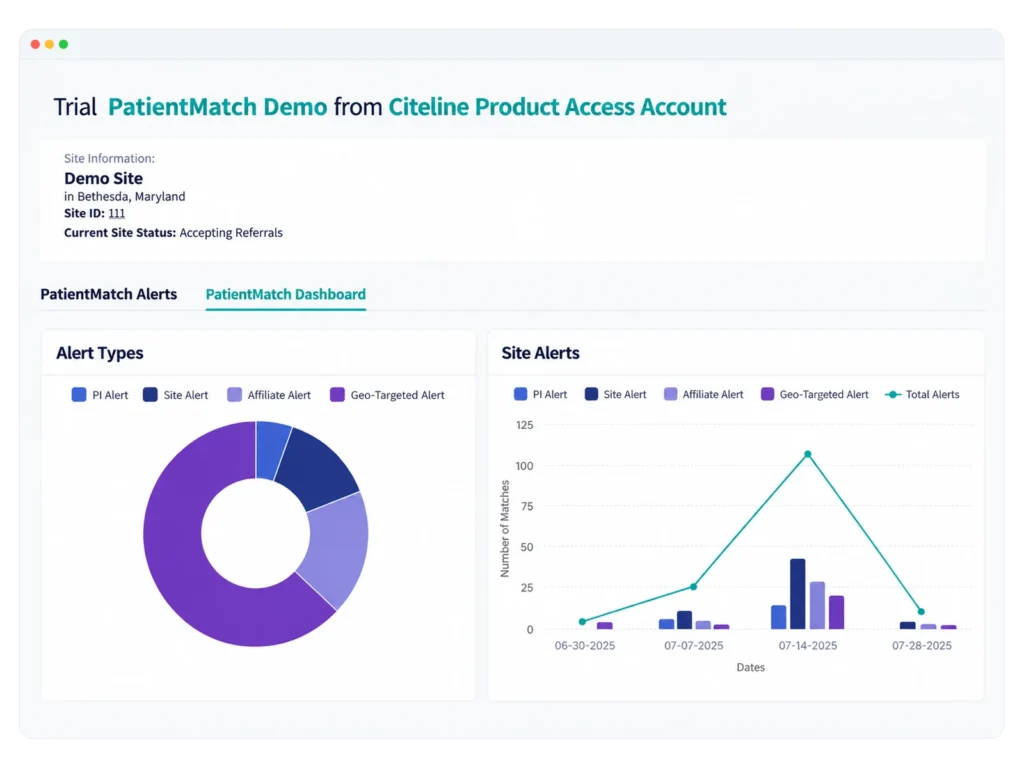
Task: Toggle Site Alert swatch in Alert Types legend
Action: pos(150,394)
